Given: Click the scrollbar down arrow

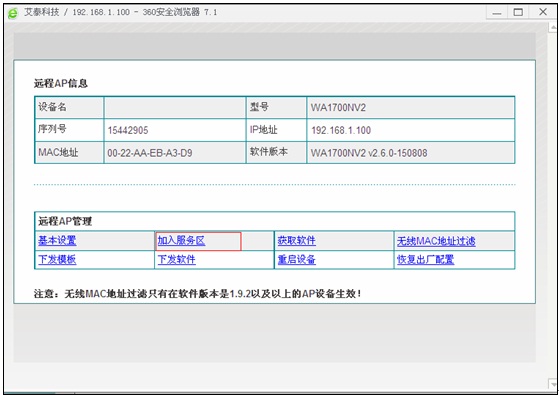Looking at the screenshot, I should coord(553,384).
